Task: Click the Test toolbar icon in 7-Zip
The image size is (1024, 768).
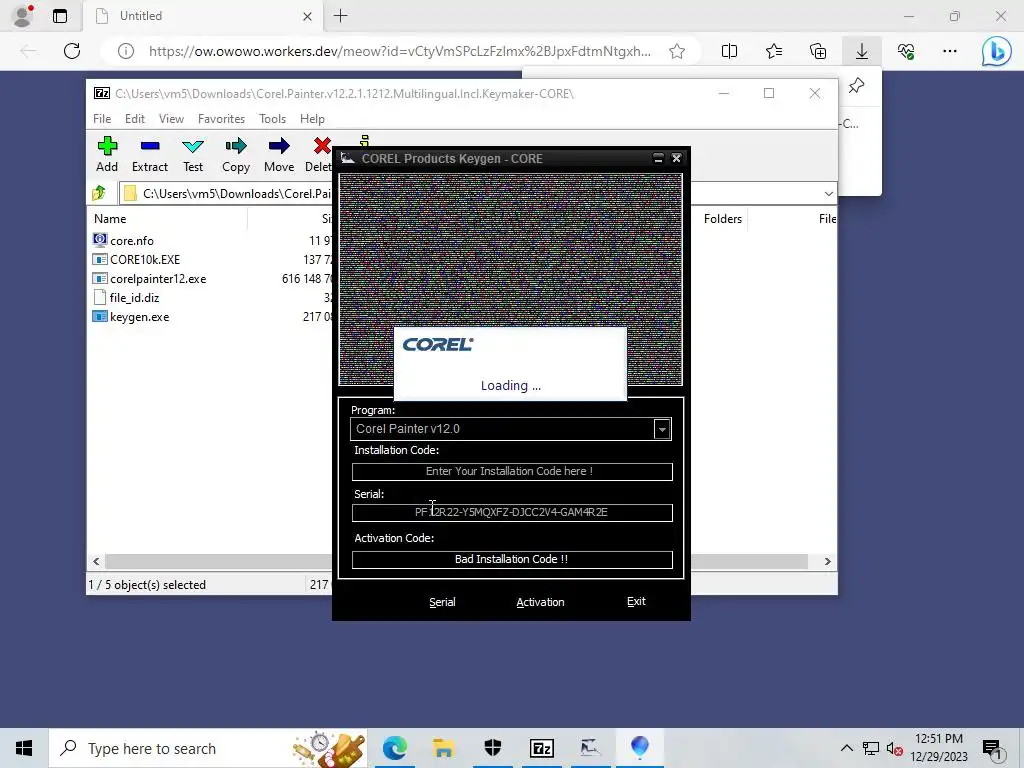Action: [193, 155]
